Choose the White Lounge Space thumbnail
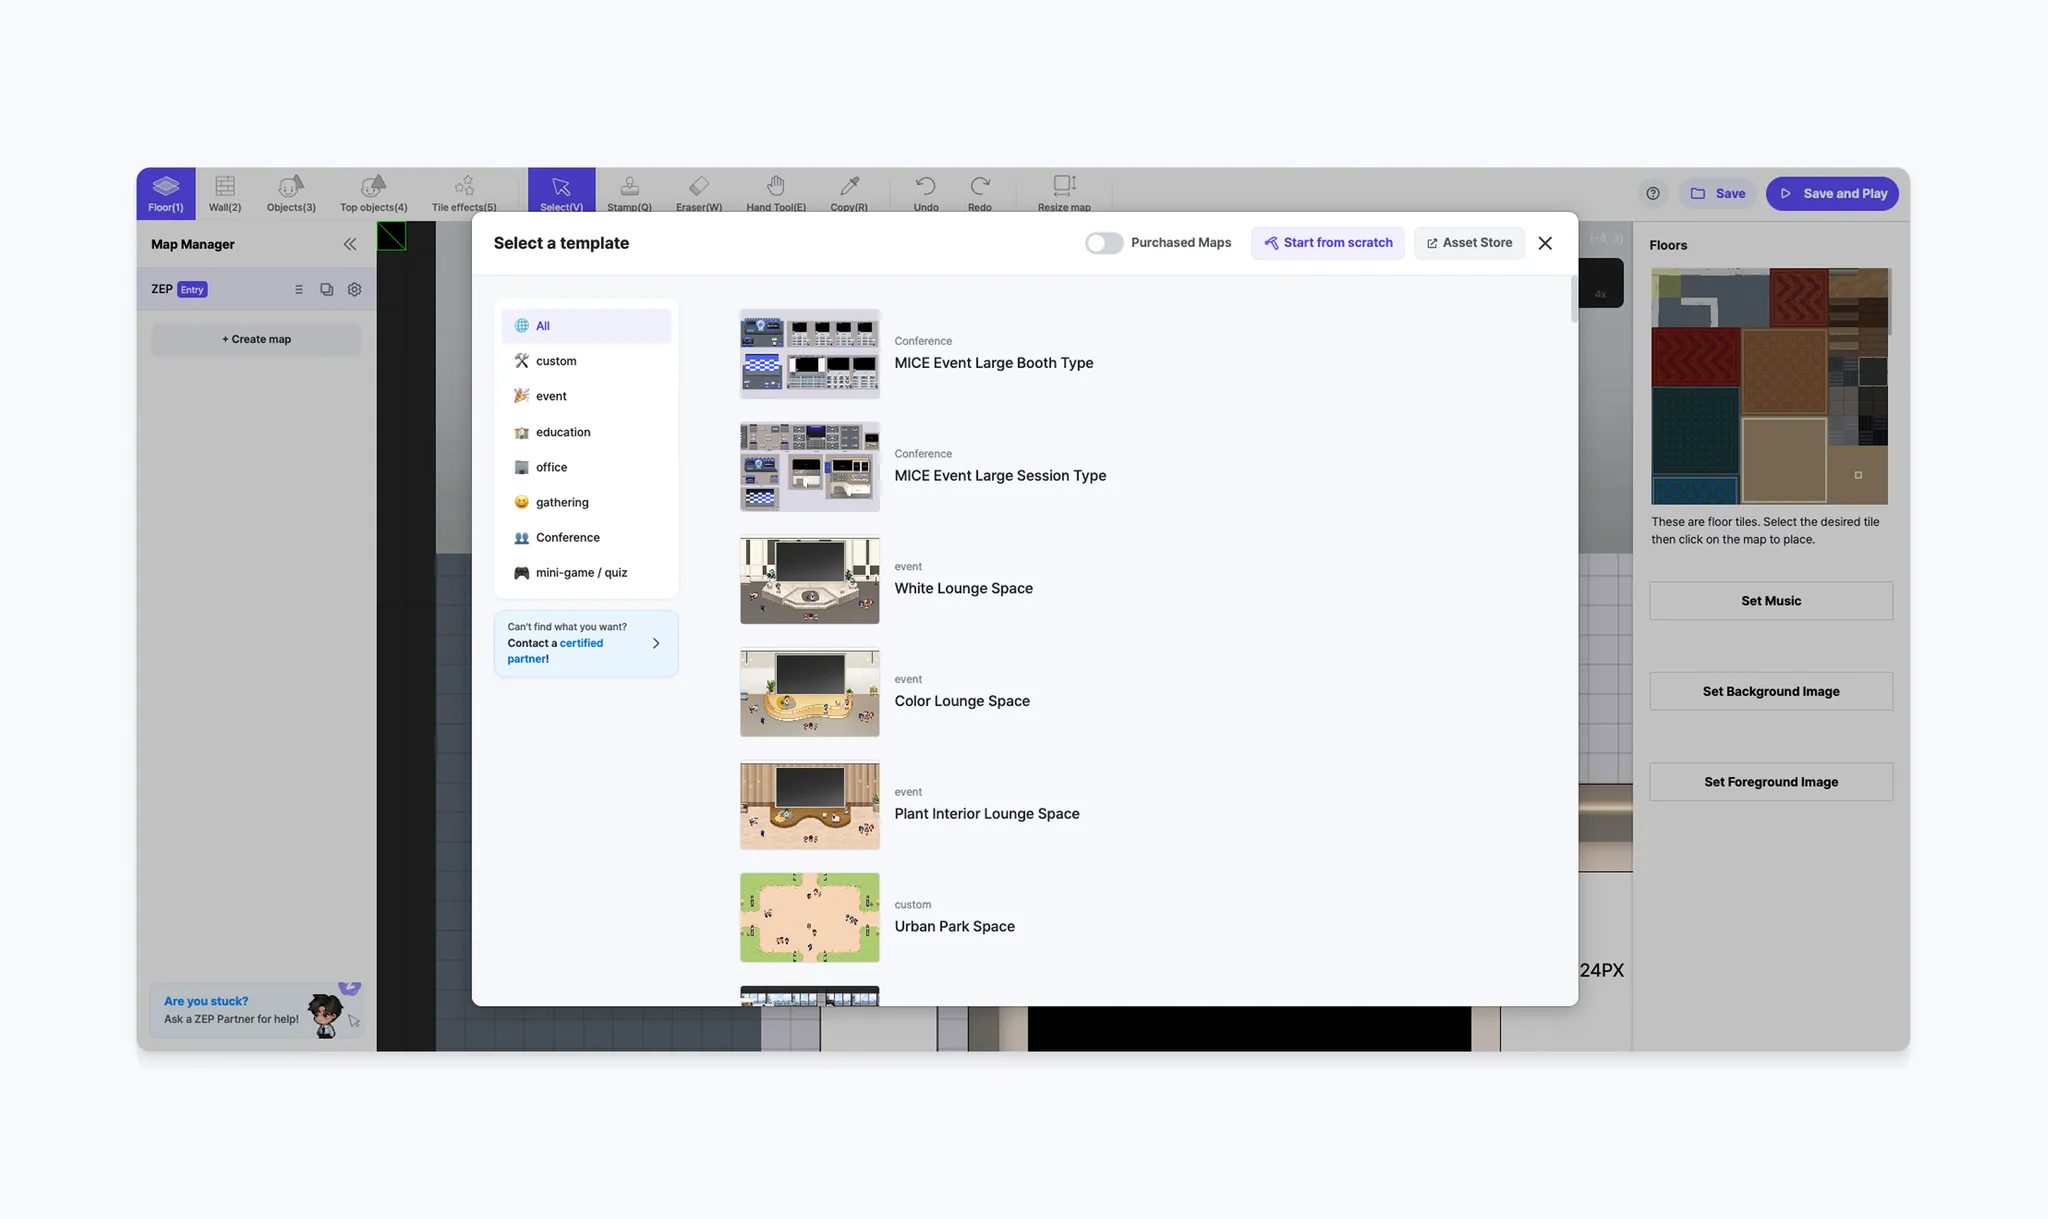Viewport: 2048px width, 1219px height. point(809,580)
